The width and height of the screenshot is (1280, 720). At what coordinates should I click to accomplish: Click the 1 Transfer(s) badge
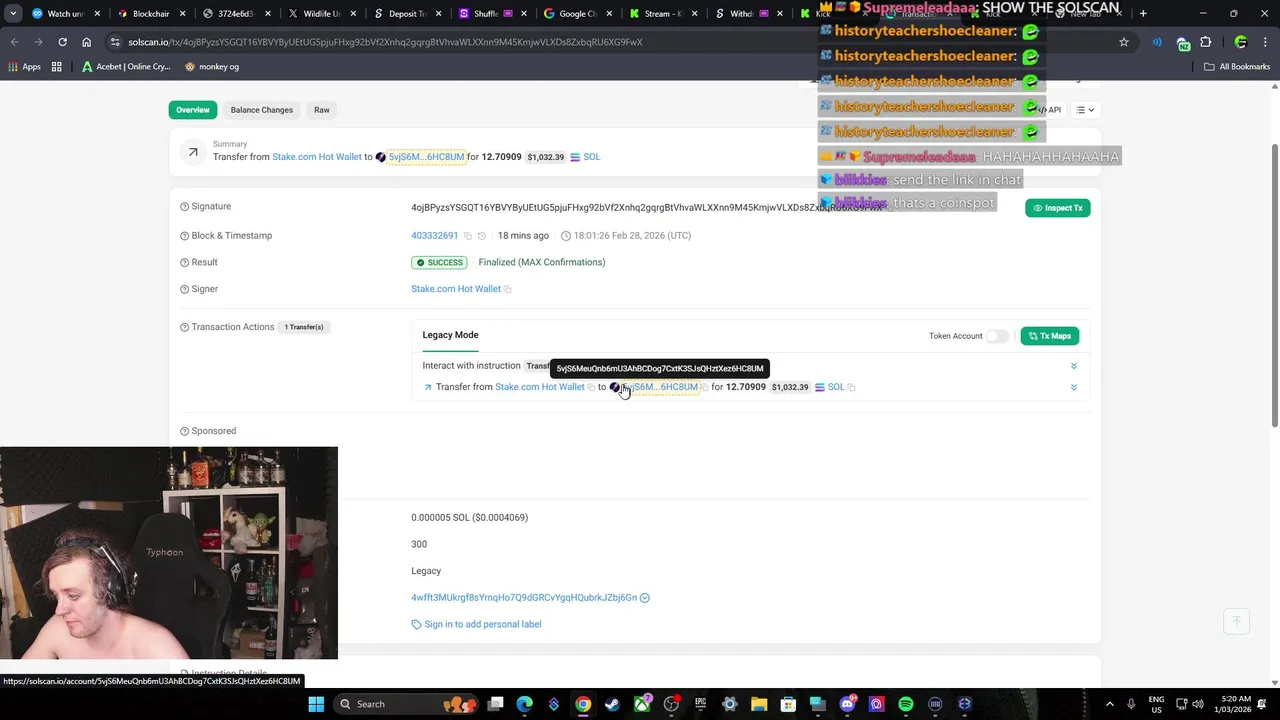pos(304,327)
